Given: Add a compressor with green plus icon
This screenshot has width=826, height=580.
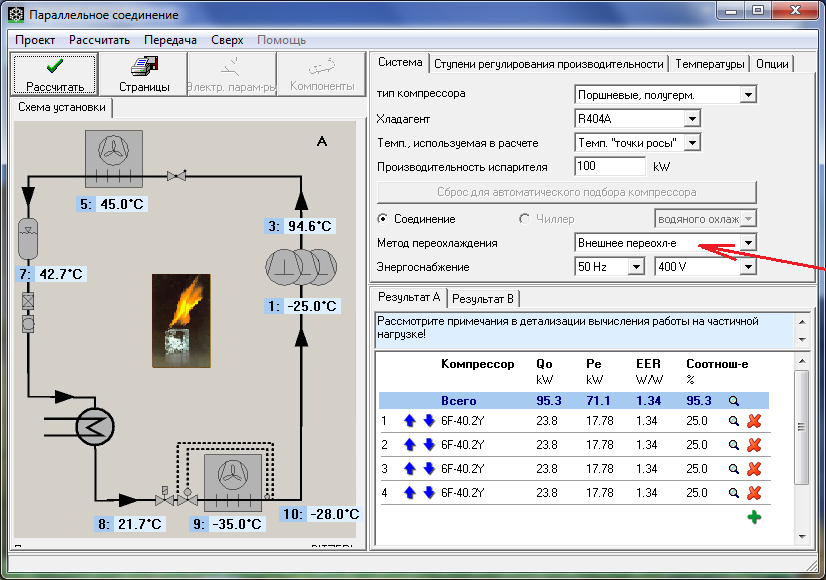Looking at the screenshot, I should pyautogui.click(x=754, y=517).
